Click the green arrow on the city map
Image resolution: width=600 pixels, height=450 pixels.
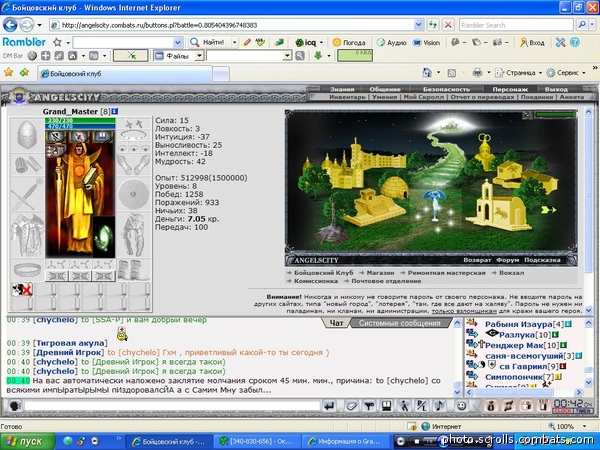click(548, 209)
